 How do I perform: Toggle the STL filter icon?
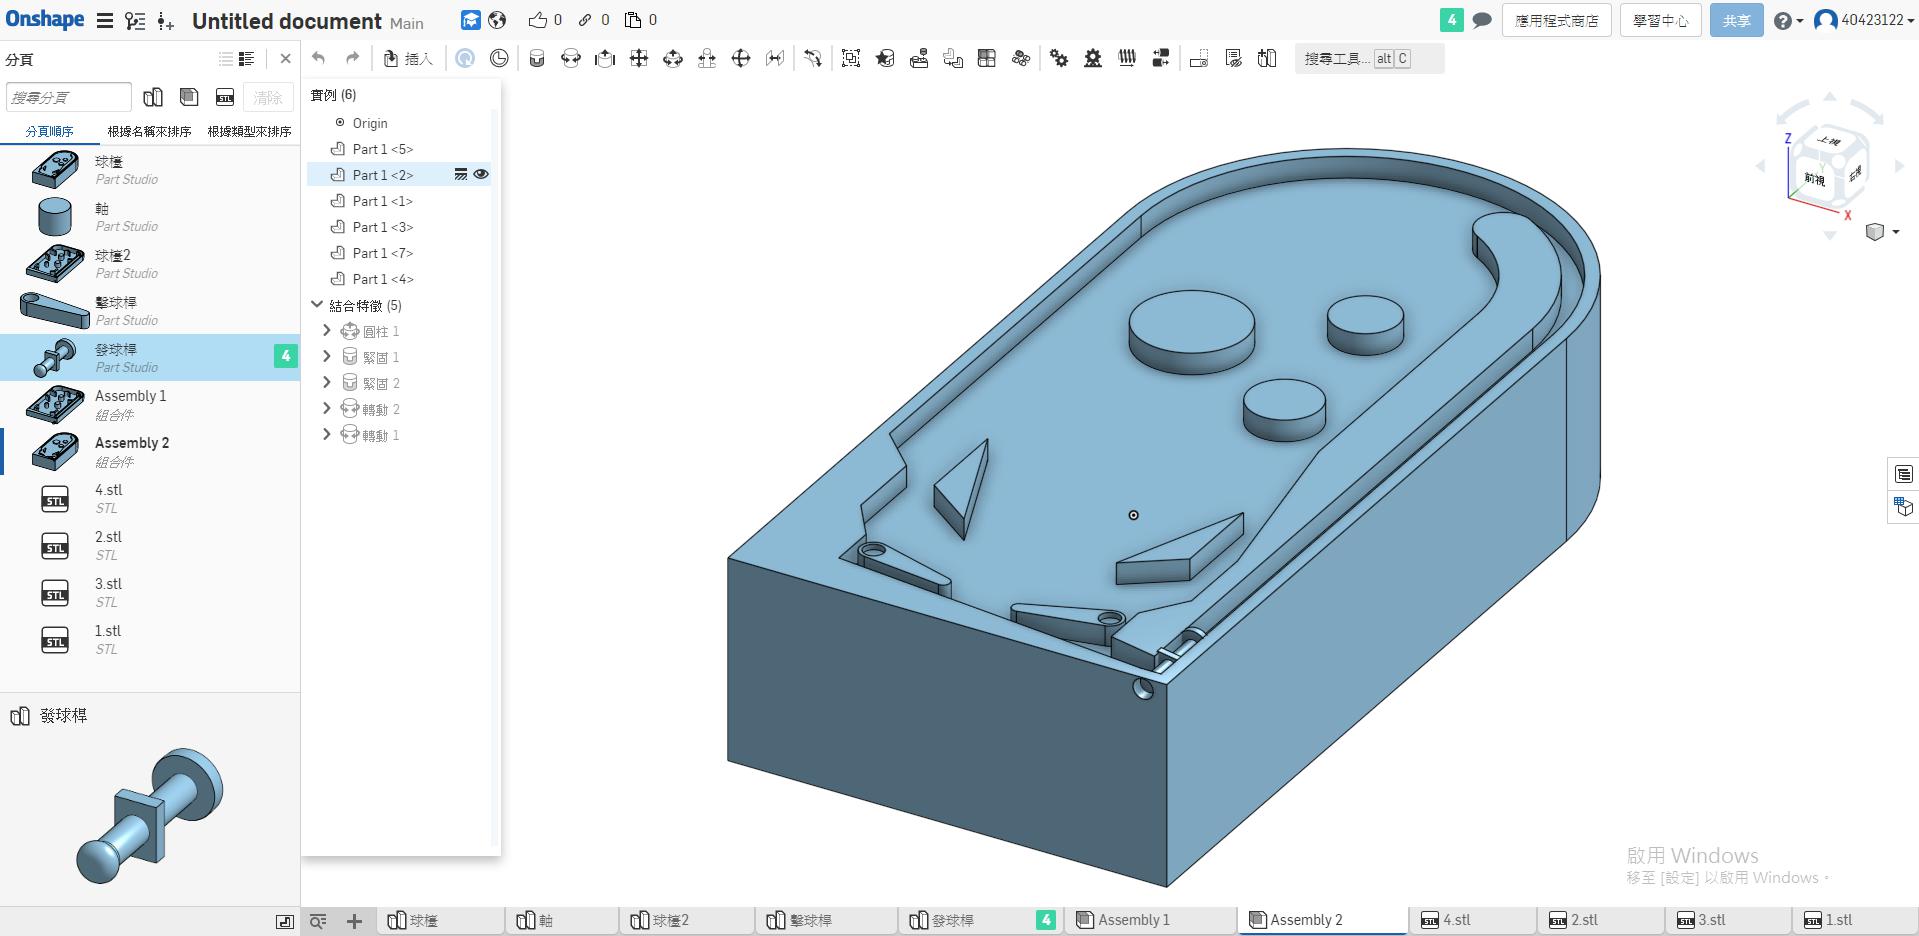coord(225,97)
